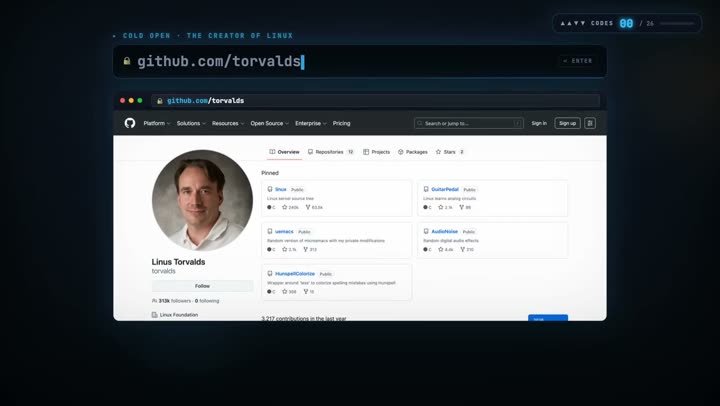The height and width of the screenshot is (406, 720).
Task: Expand the Solutions menu
Action: tap(191, 123)
